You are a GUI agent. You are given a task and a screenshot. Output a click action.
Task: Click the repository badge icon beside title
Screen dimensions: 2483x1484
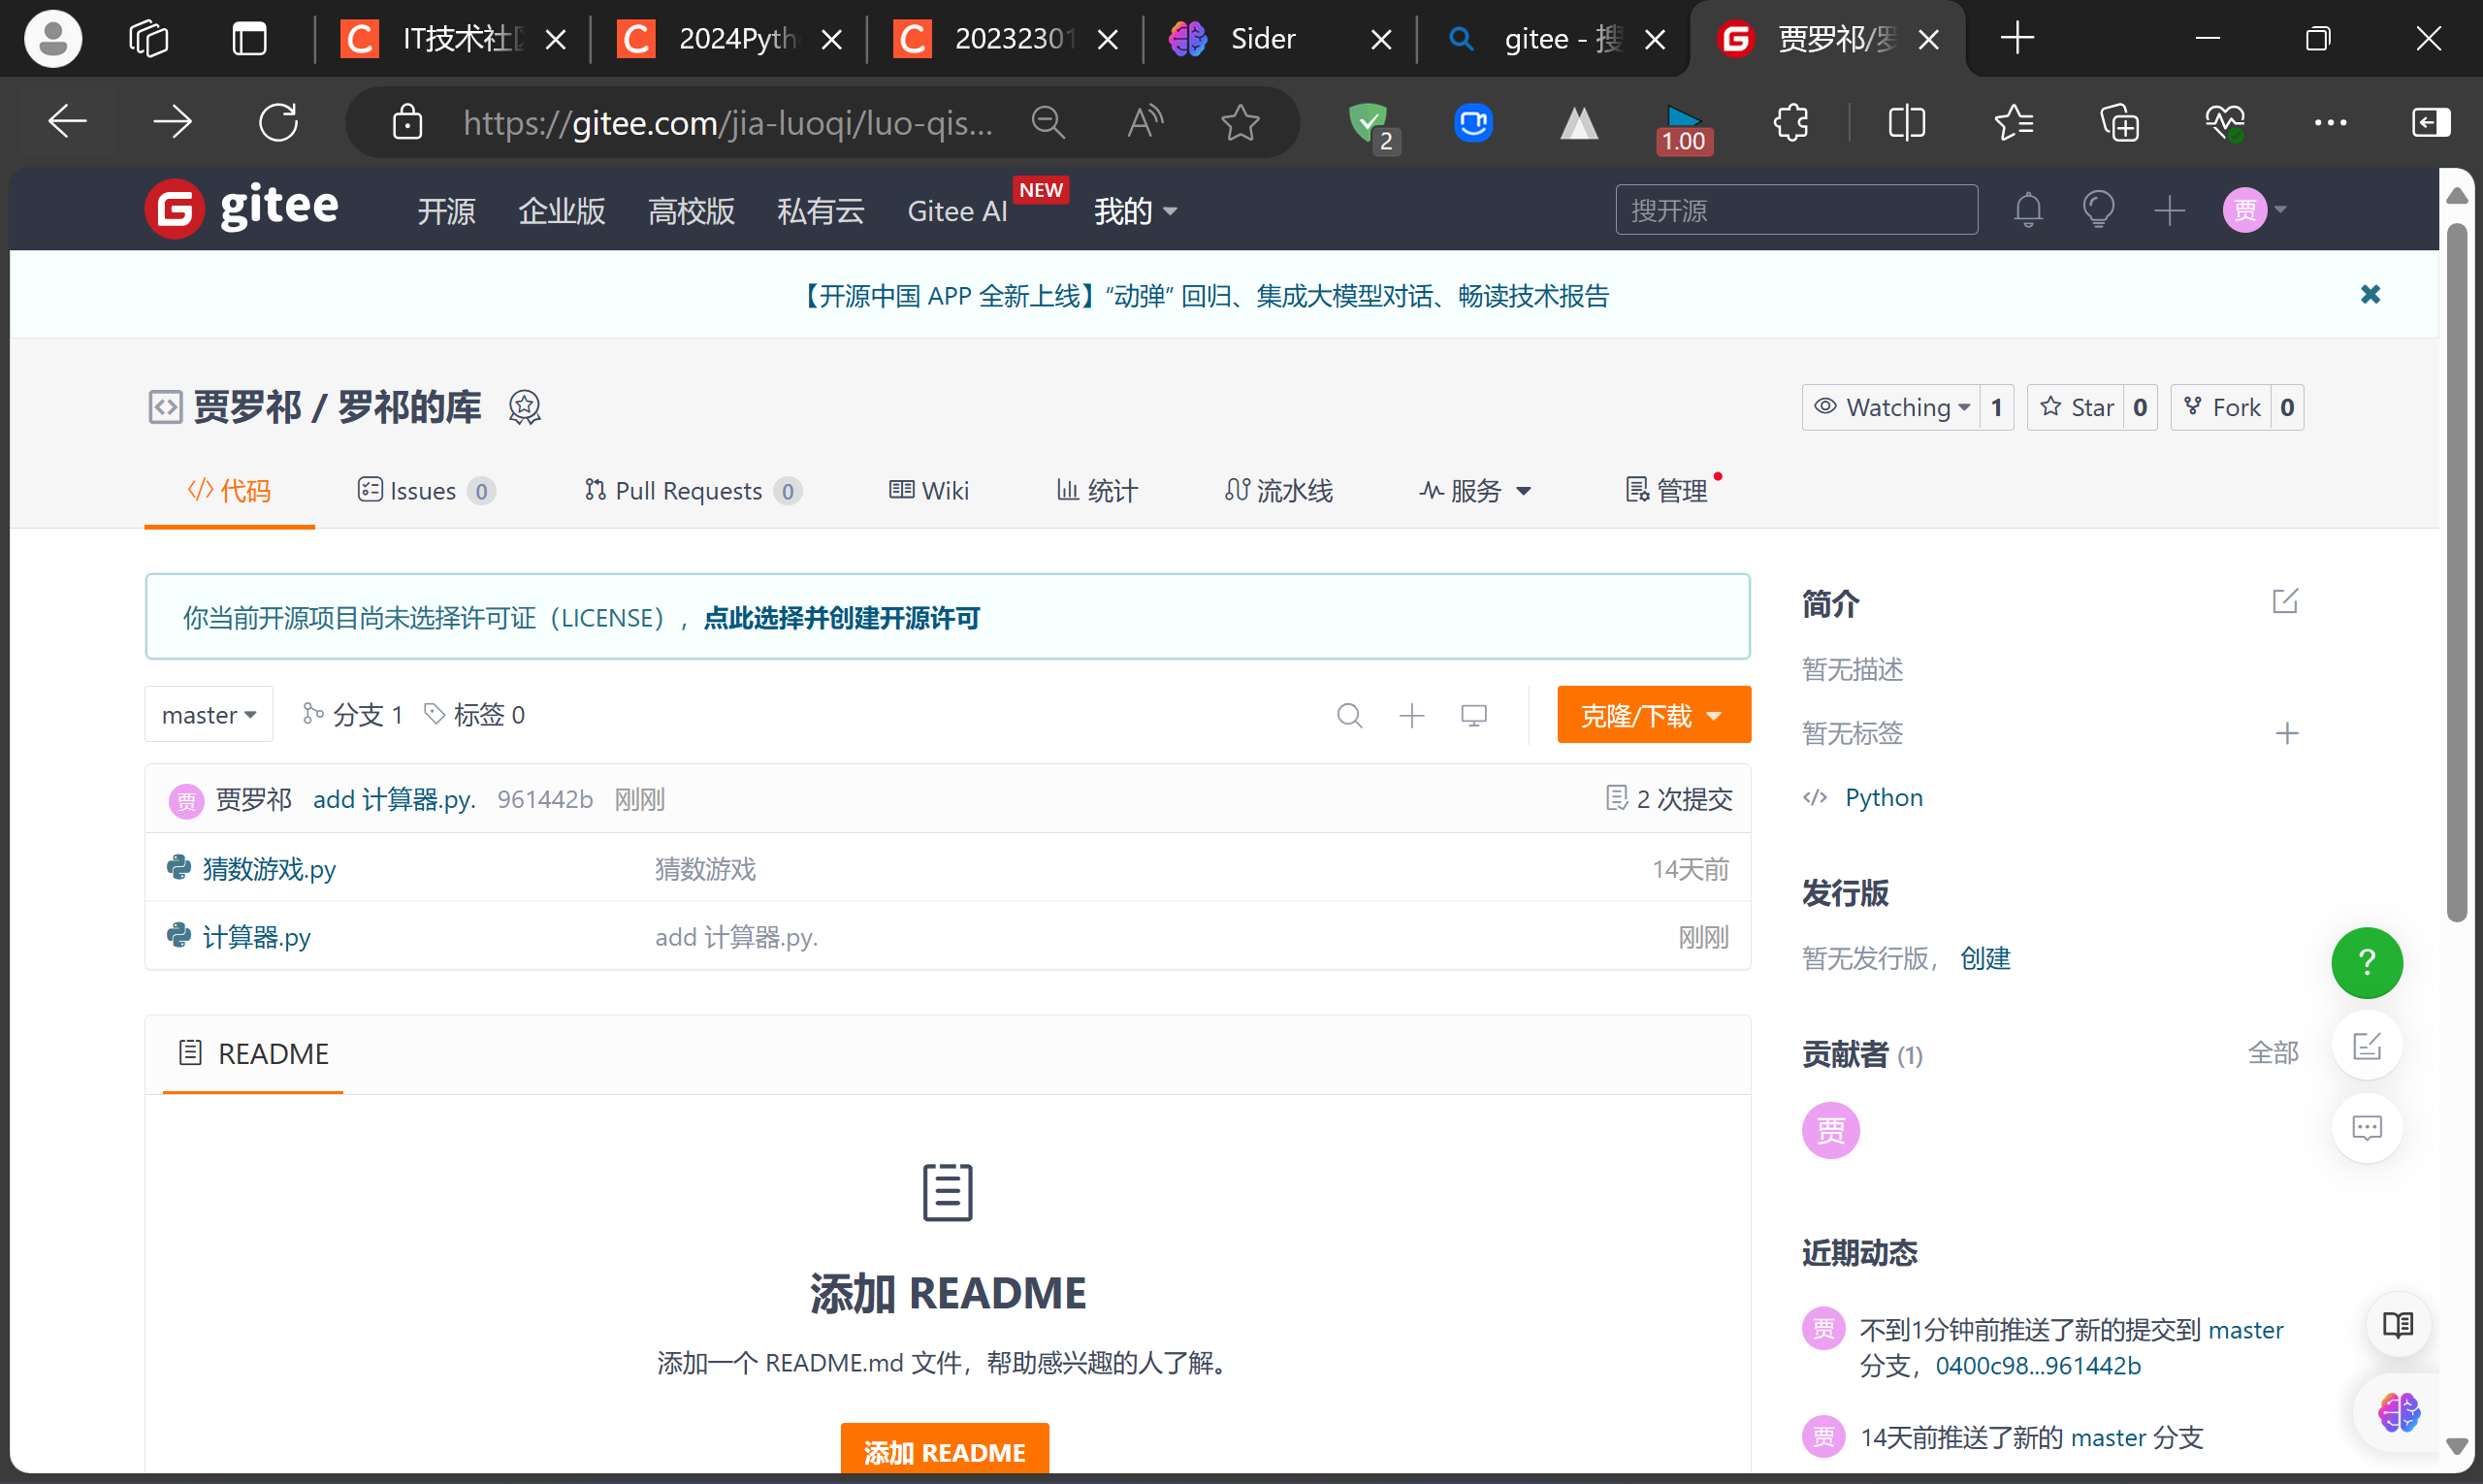click(x=524, y=407)
